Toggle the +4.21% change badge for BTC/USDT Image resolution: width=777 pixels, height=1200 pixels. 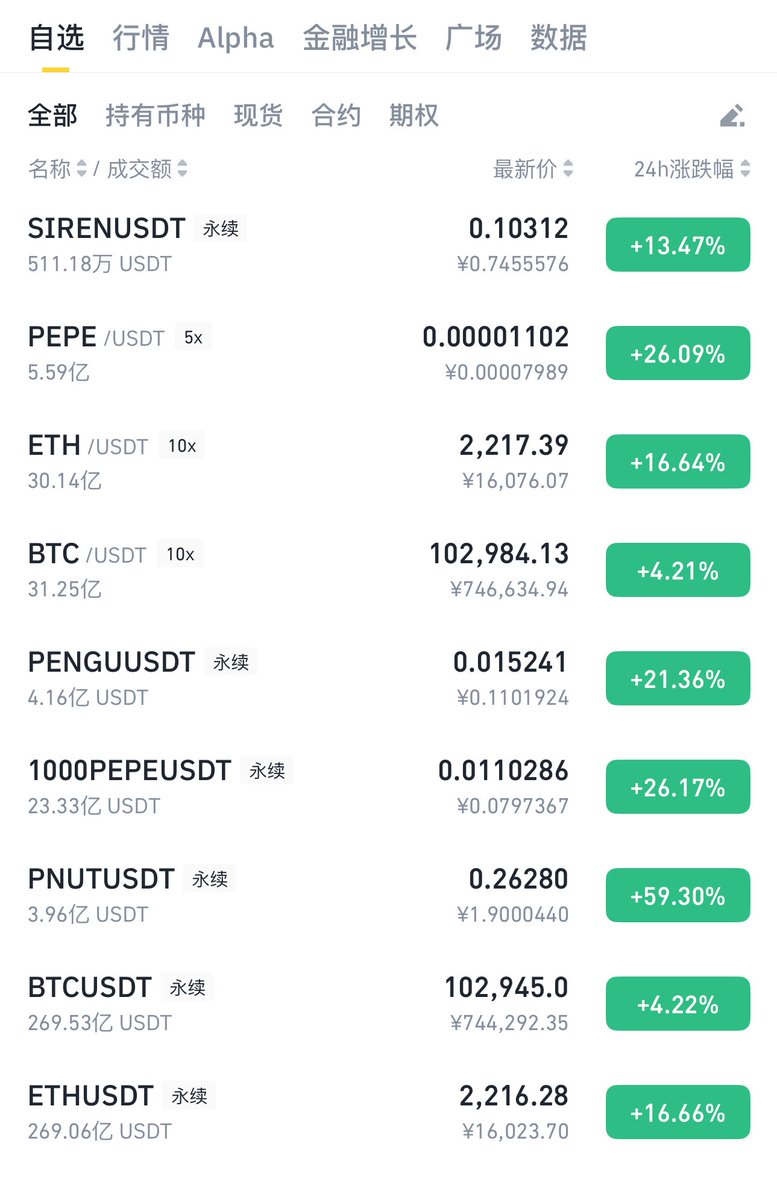click(x=678, y=570)
